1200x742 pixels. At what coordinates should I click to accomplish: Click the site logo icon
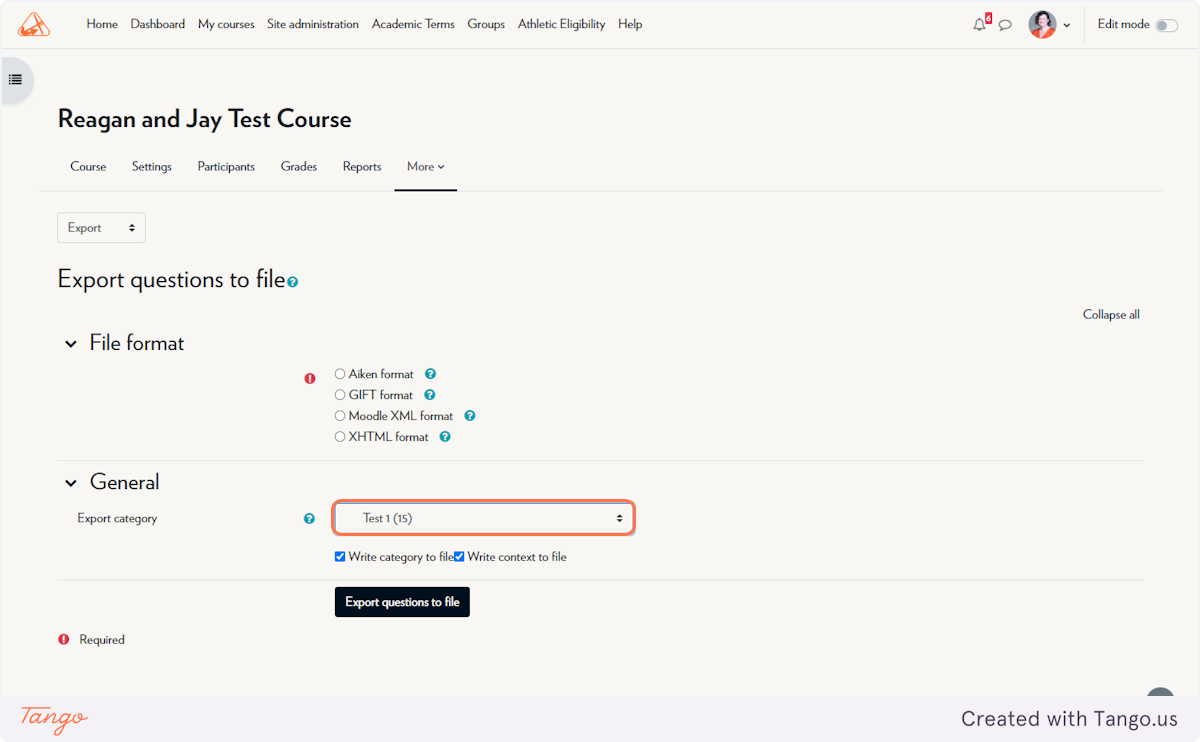pos(34,24)
